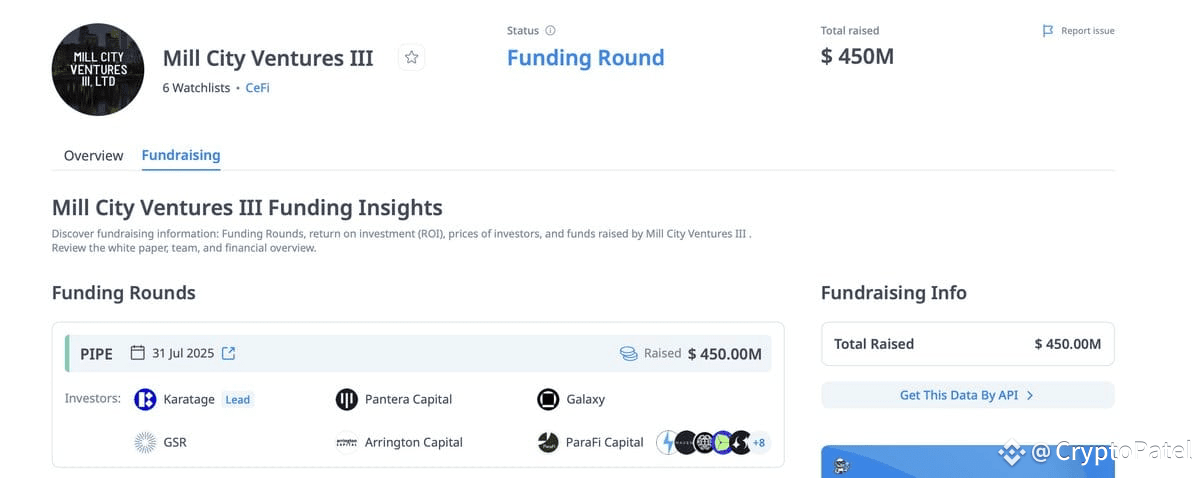Image resolution: width=1200 pixels, height=478 pixels.
Task: Click the ParaFi Capital logo icon
Action: tap(548, 442)
